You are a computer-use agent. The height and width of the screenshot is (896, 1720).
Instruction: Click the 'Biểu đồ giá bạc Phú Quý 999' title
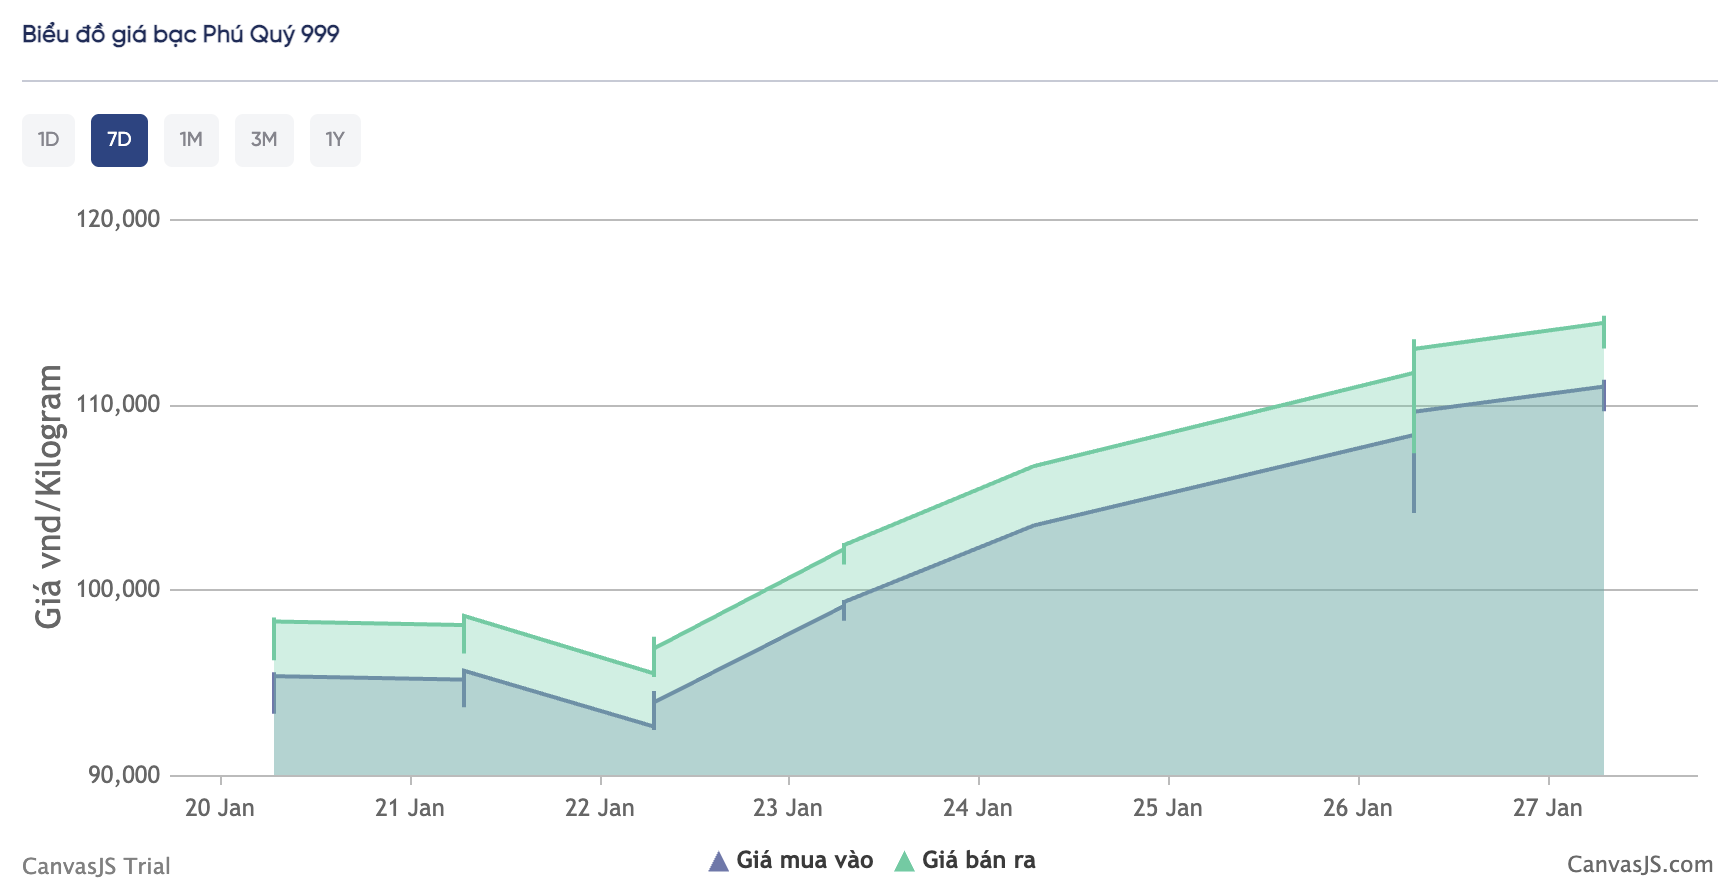[181, 34]
